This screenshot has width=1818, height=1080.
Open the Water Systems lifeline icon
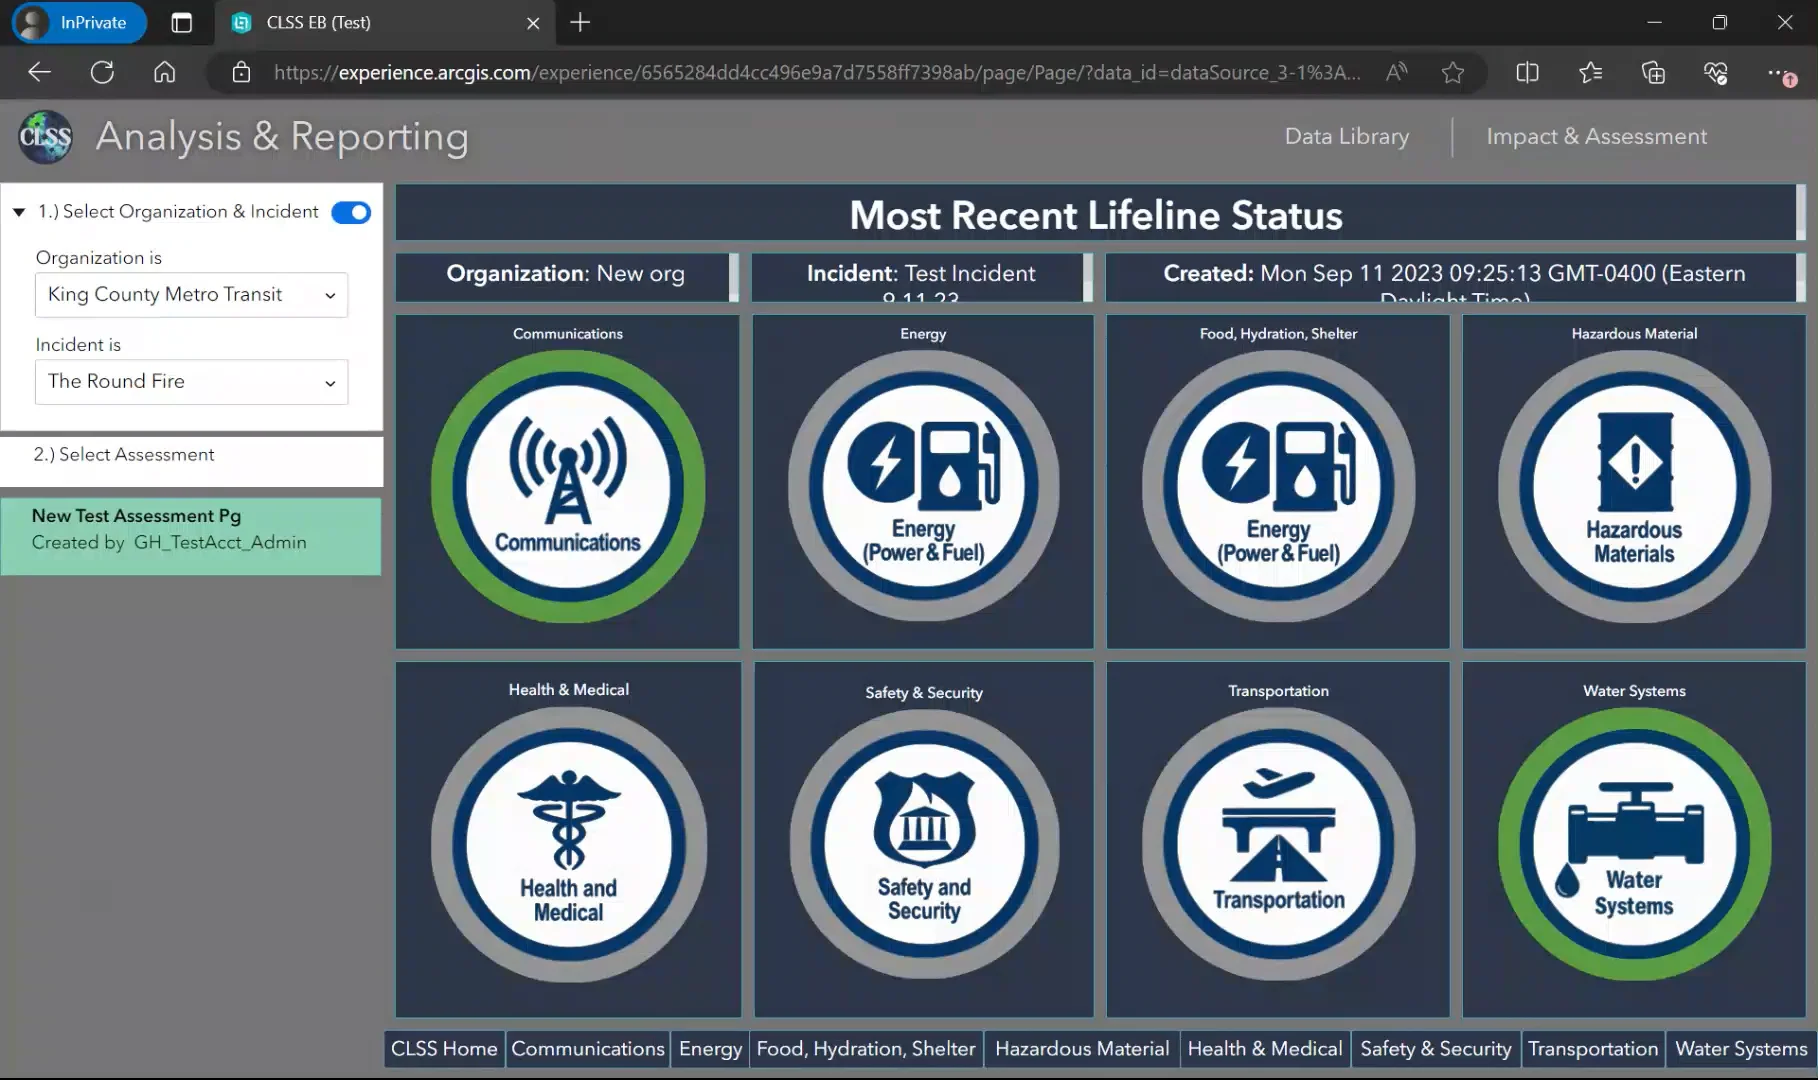(1632, 845)
